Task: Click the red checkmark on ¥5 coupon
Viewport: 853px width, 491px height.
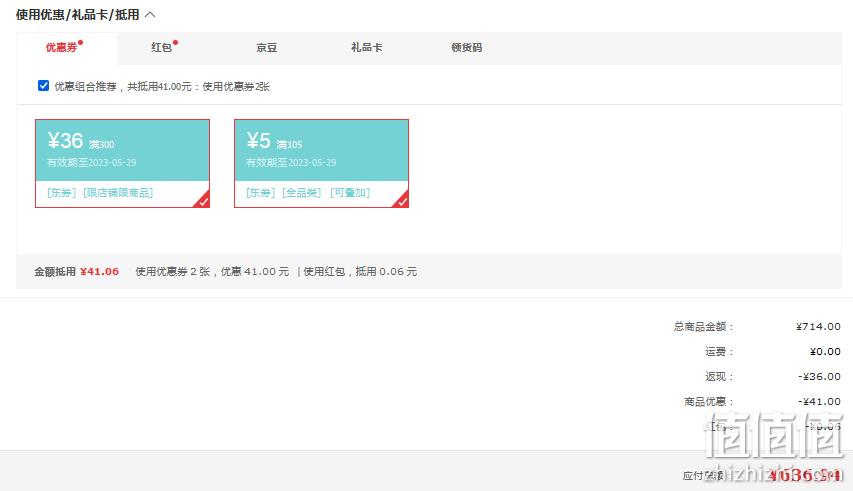Action: tap(402, 201)
